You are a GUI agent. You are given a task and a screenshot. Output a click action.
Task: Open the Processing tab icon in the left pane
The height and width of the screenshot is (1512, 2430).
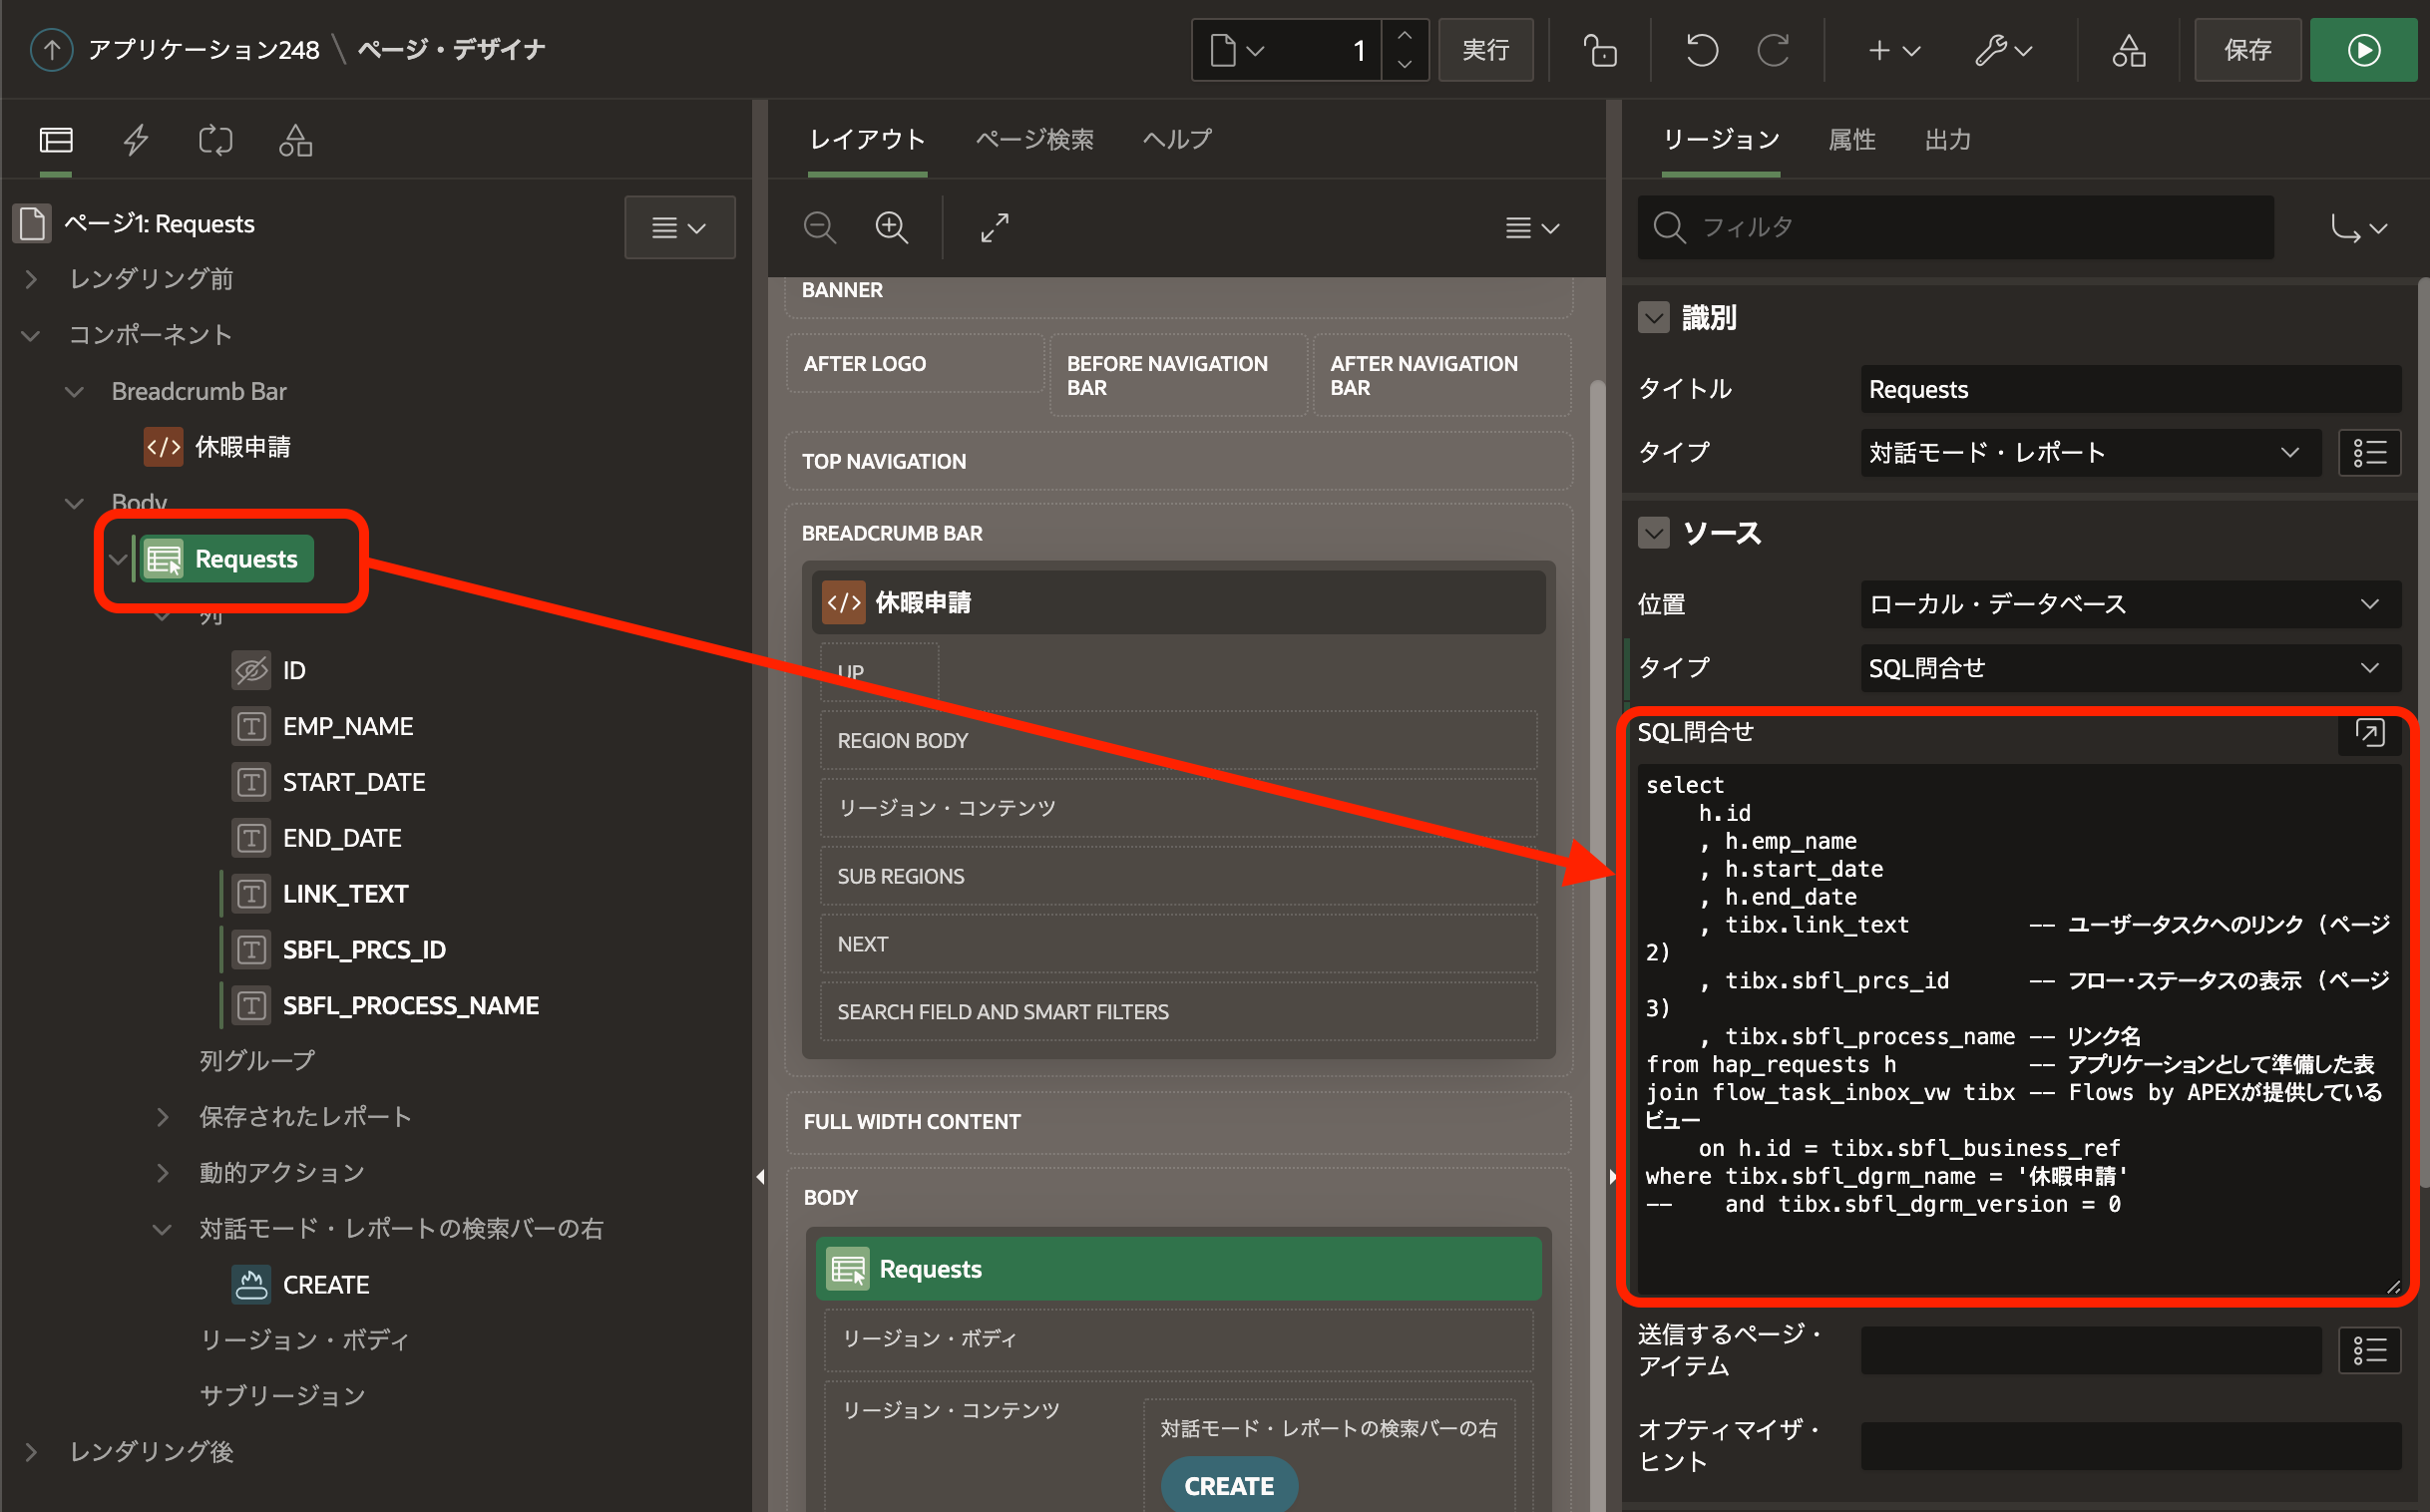click(x=215, y=140)
